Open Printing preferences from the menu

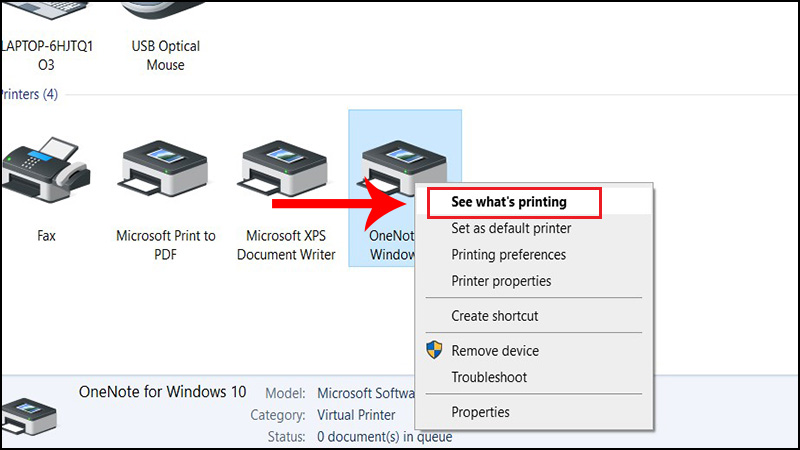pyautogui.click(x=508, y=255)
